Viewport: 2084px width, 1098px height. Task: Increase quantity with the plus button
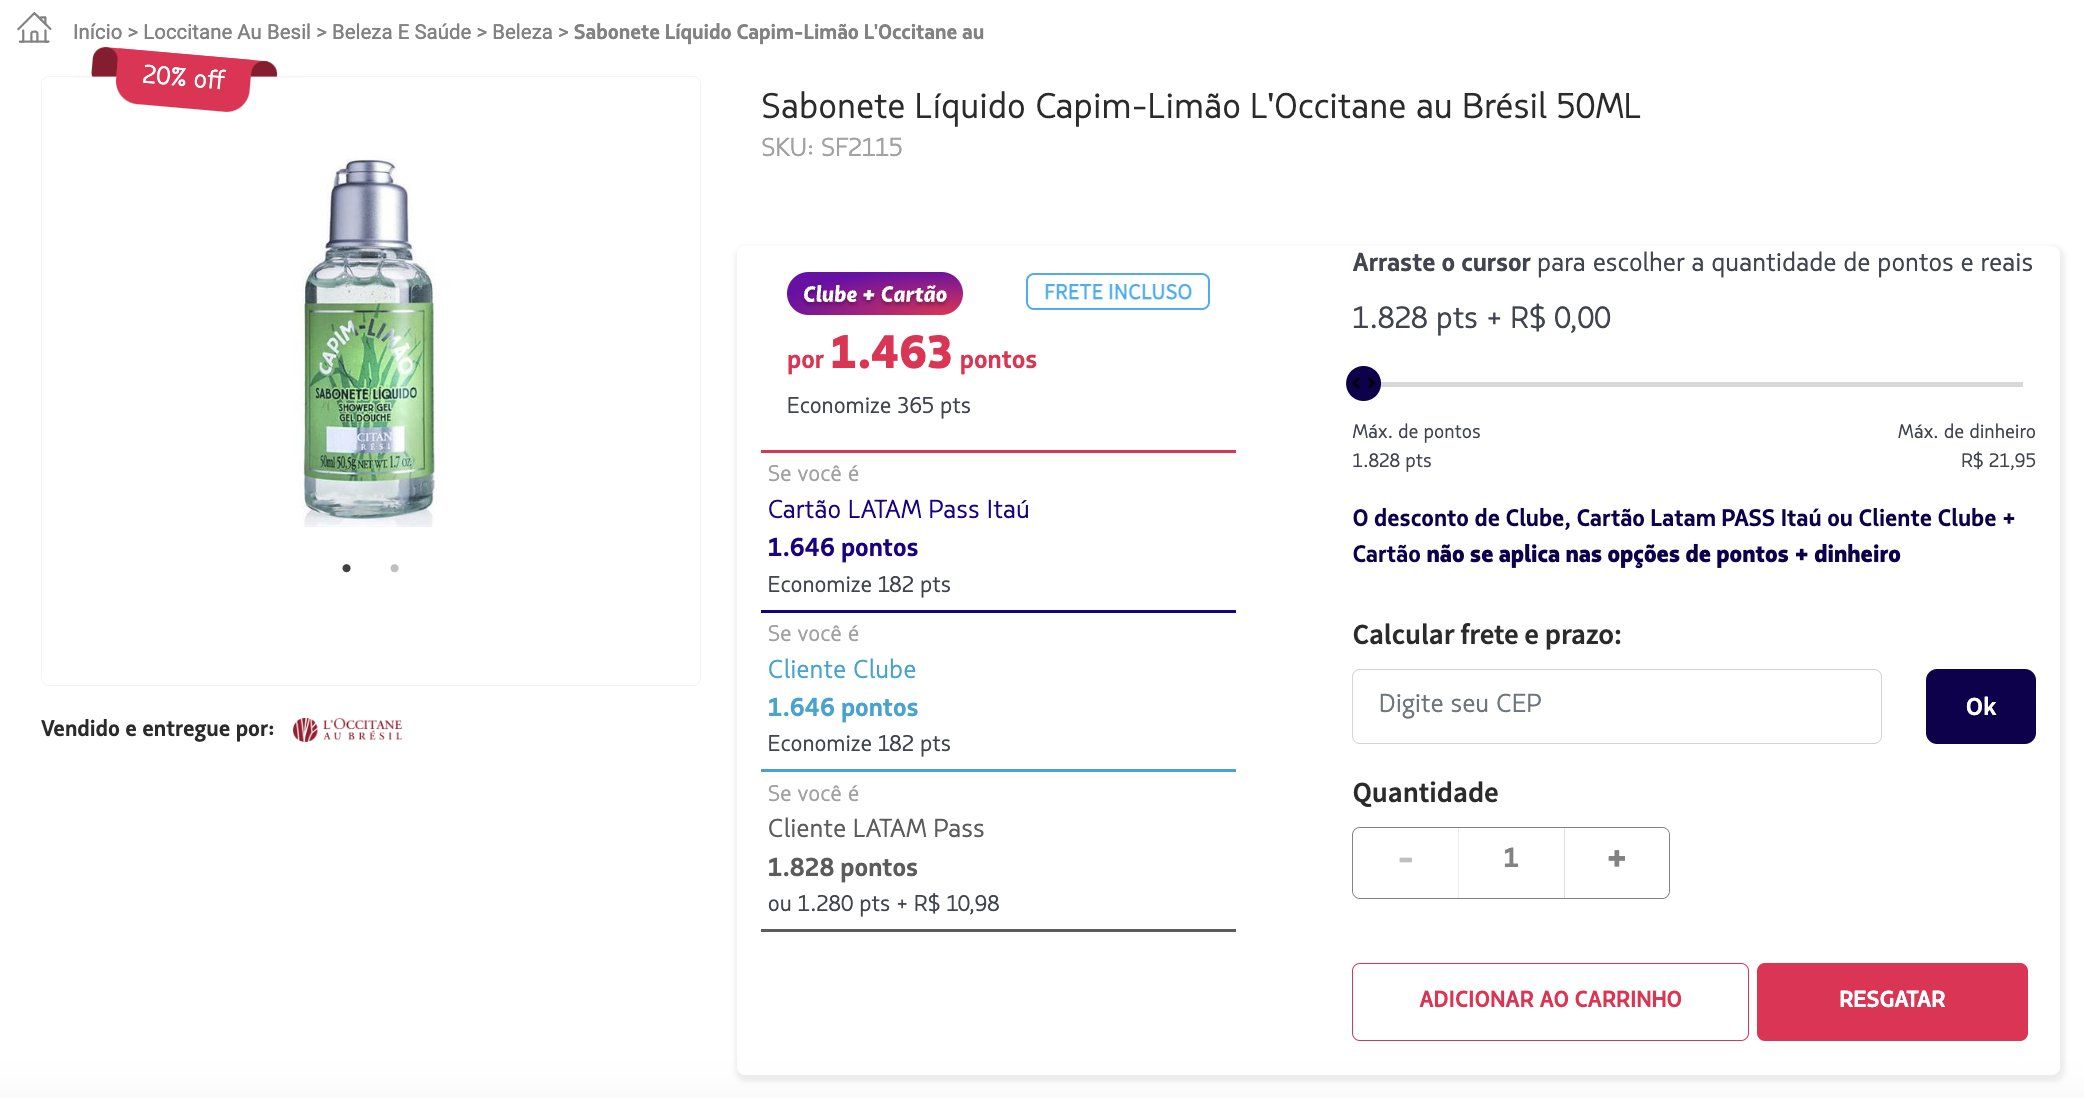click(x=1616, y=861)
